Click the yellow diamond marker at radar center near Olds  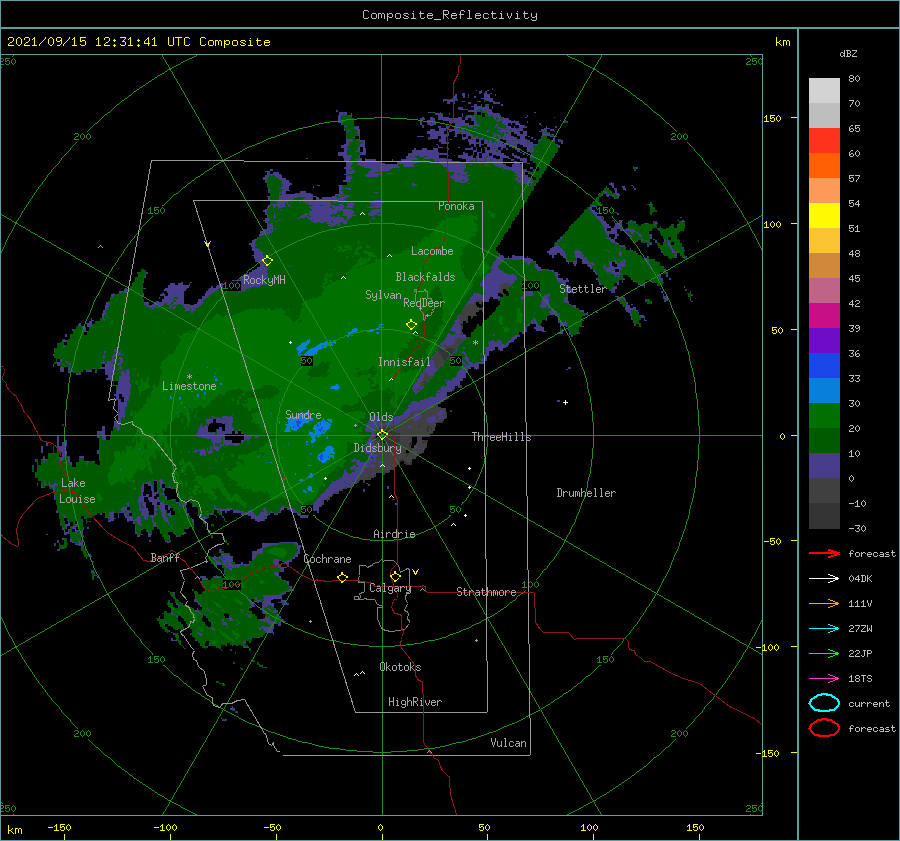(382, 435)
